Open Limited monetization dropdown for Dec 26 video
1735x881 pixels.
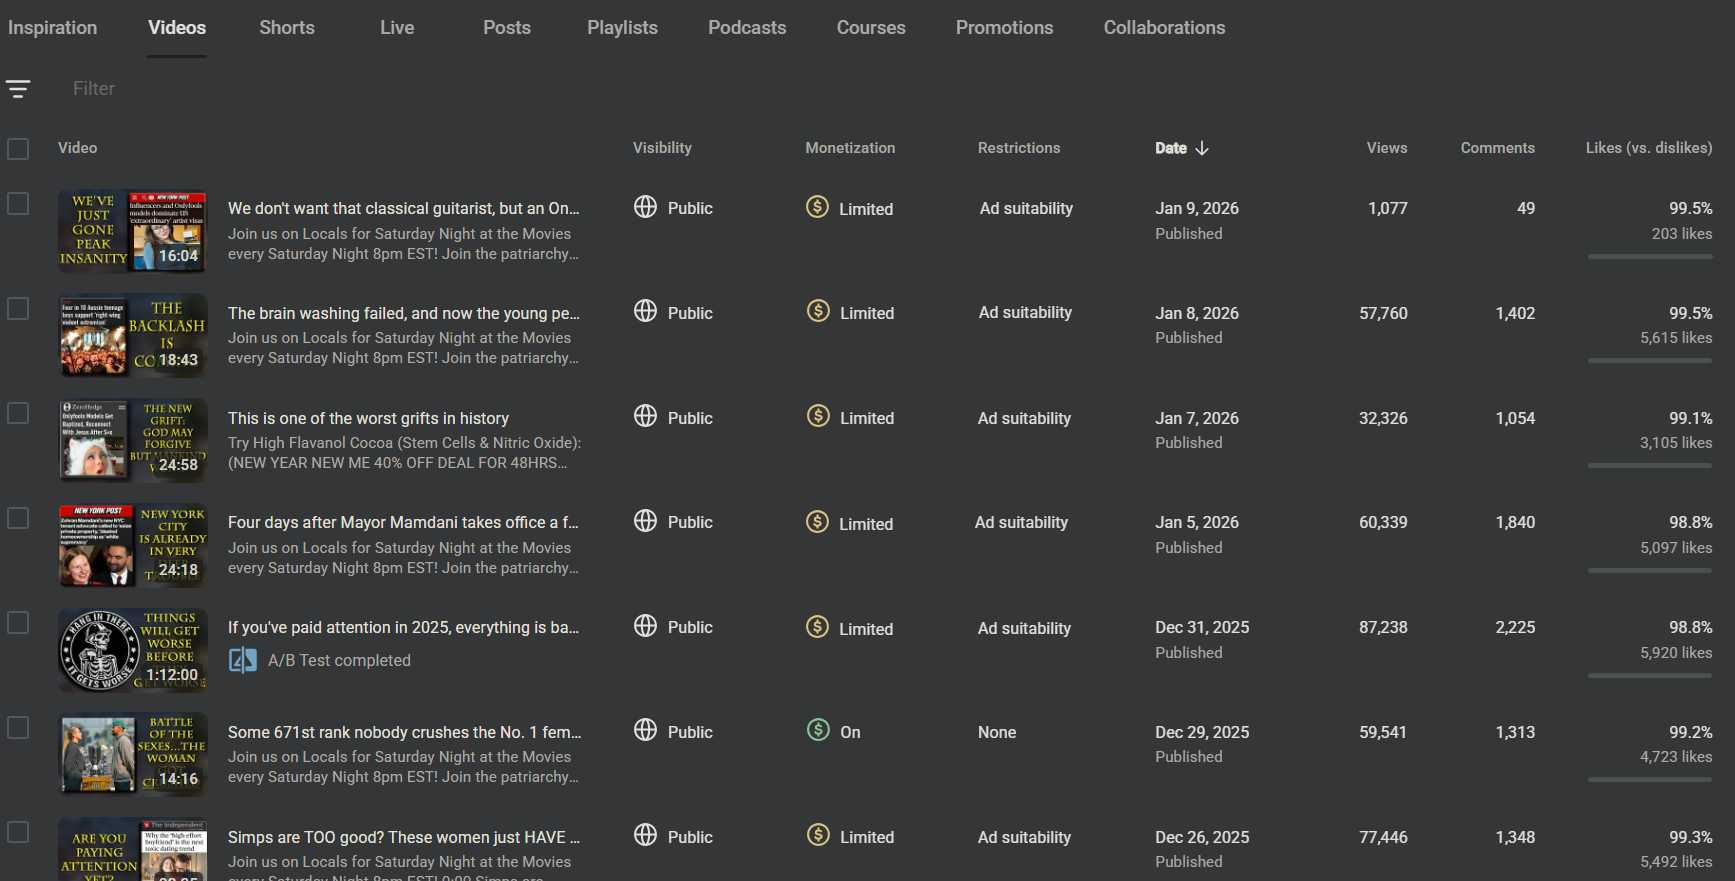coord(866,837)
